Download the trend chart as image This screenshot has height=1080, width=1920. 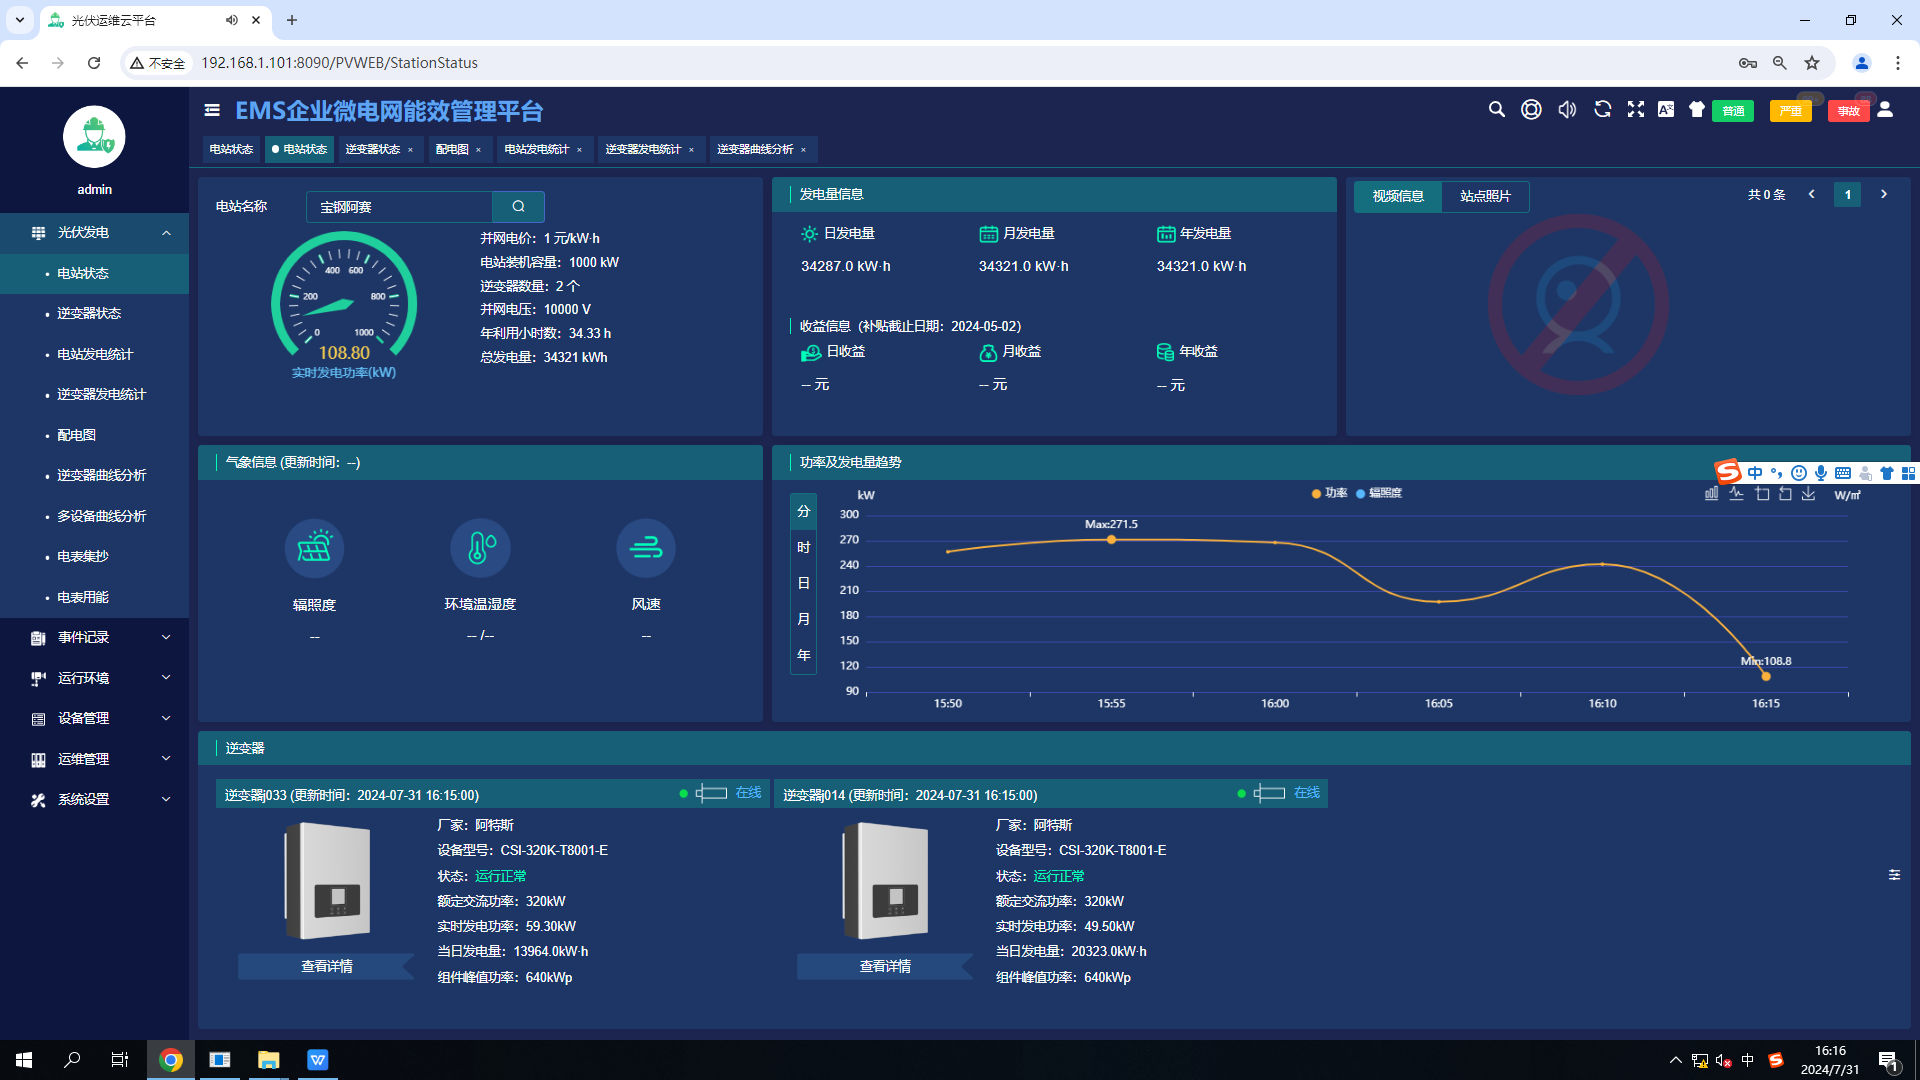coord(1809,494)
